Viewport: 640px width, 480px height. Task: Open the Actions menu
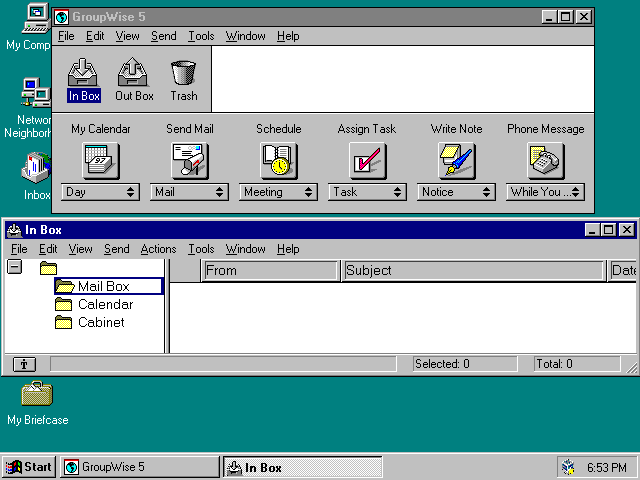coord(158,249)
